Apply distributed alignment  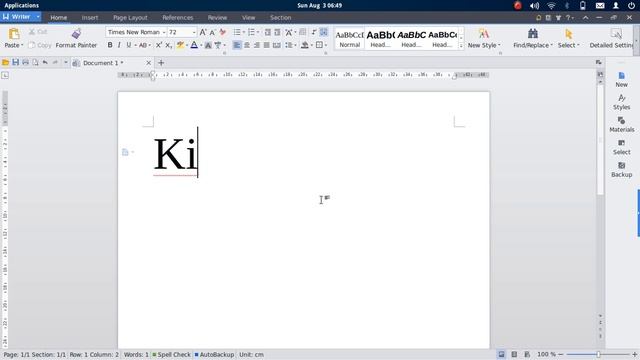point(277,45)
